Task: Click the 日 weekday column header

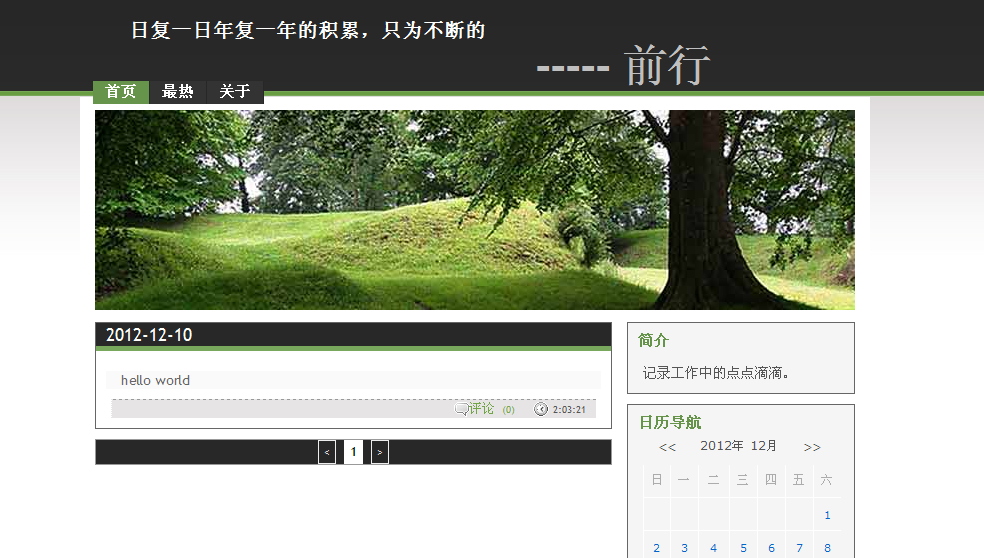Action: click(656, 480)
